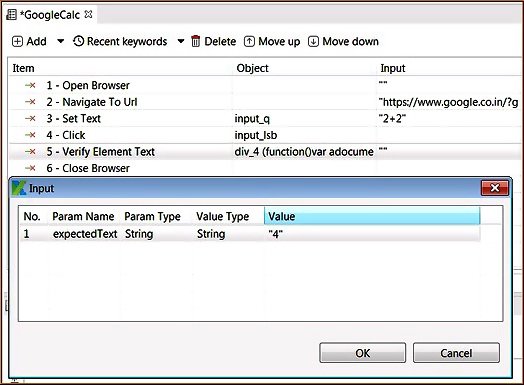
Task: Click the Input column header in steps table
Action: coord(449,68)
